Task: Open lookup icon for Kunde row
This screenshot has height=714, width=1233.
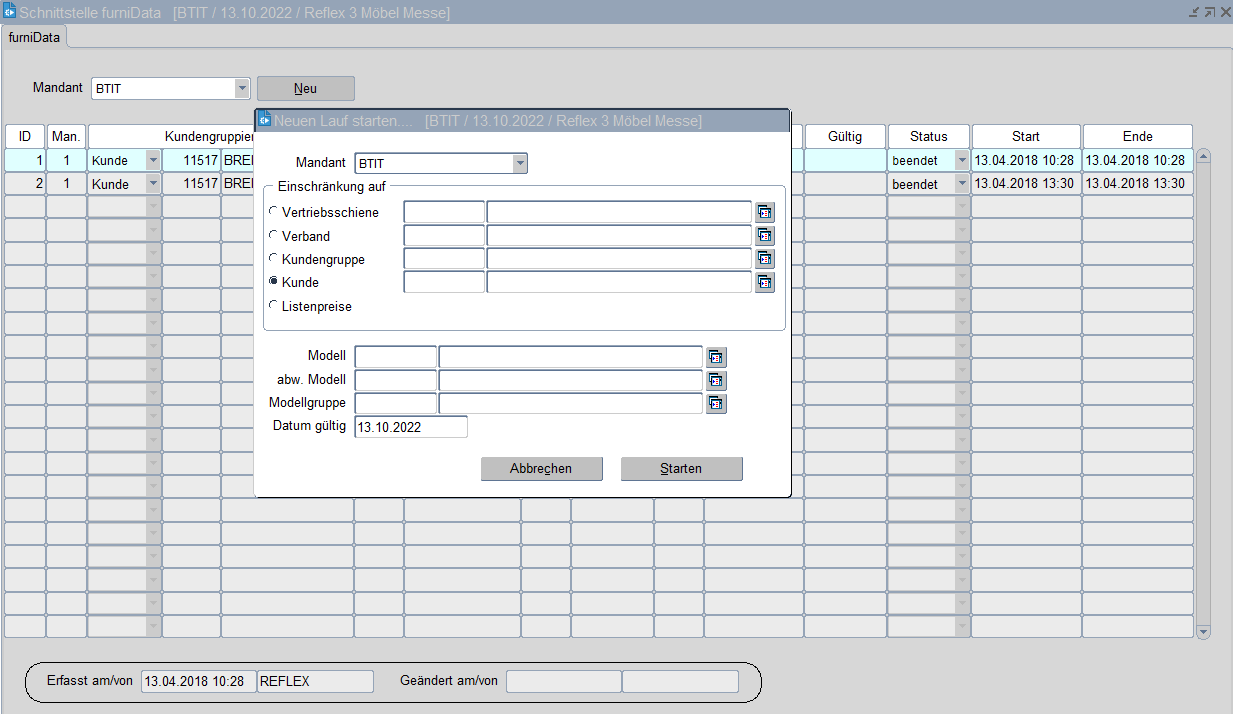Action: [764, 282]
